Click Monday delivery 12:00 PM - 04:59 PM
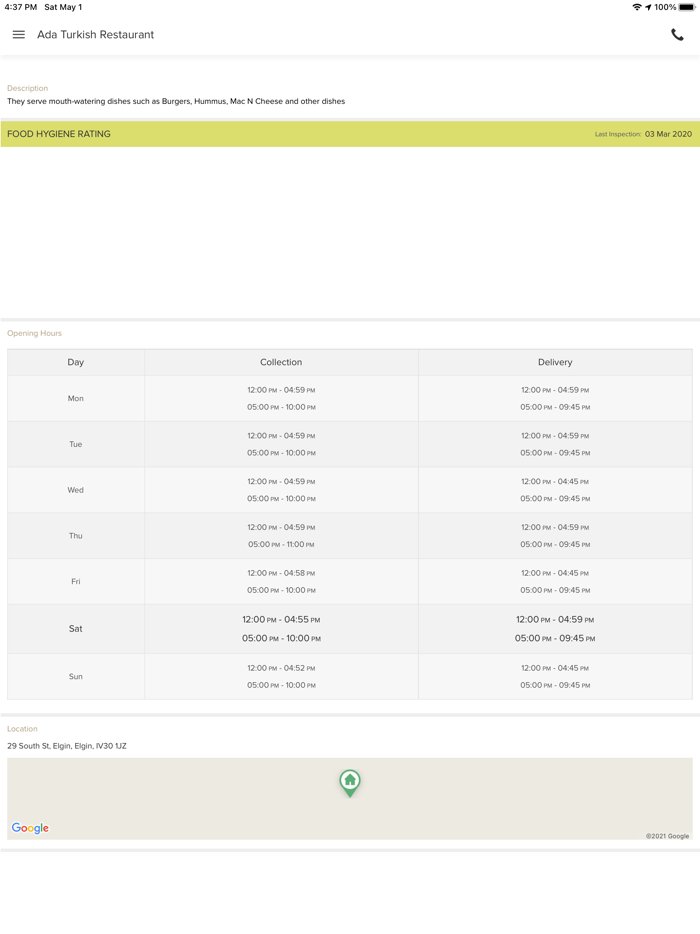The image size is (700, 934). [555, 390]
